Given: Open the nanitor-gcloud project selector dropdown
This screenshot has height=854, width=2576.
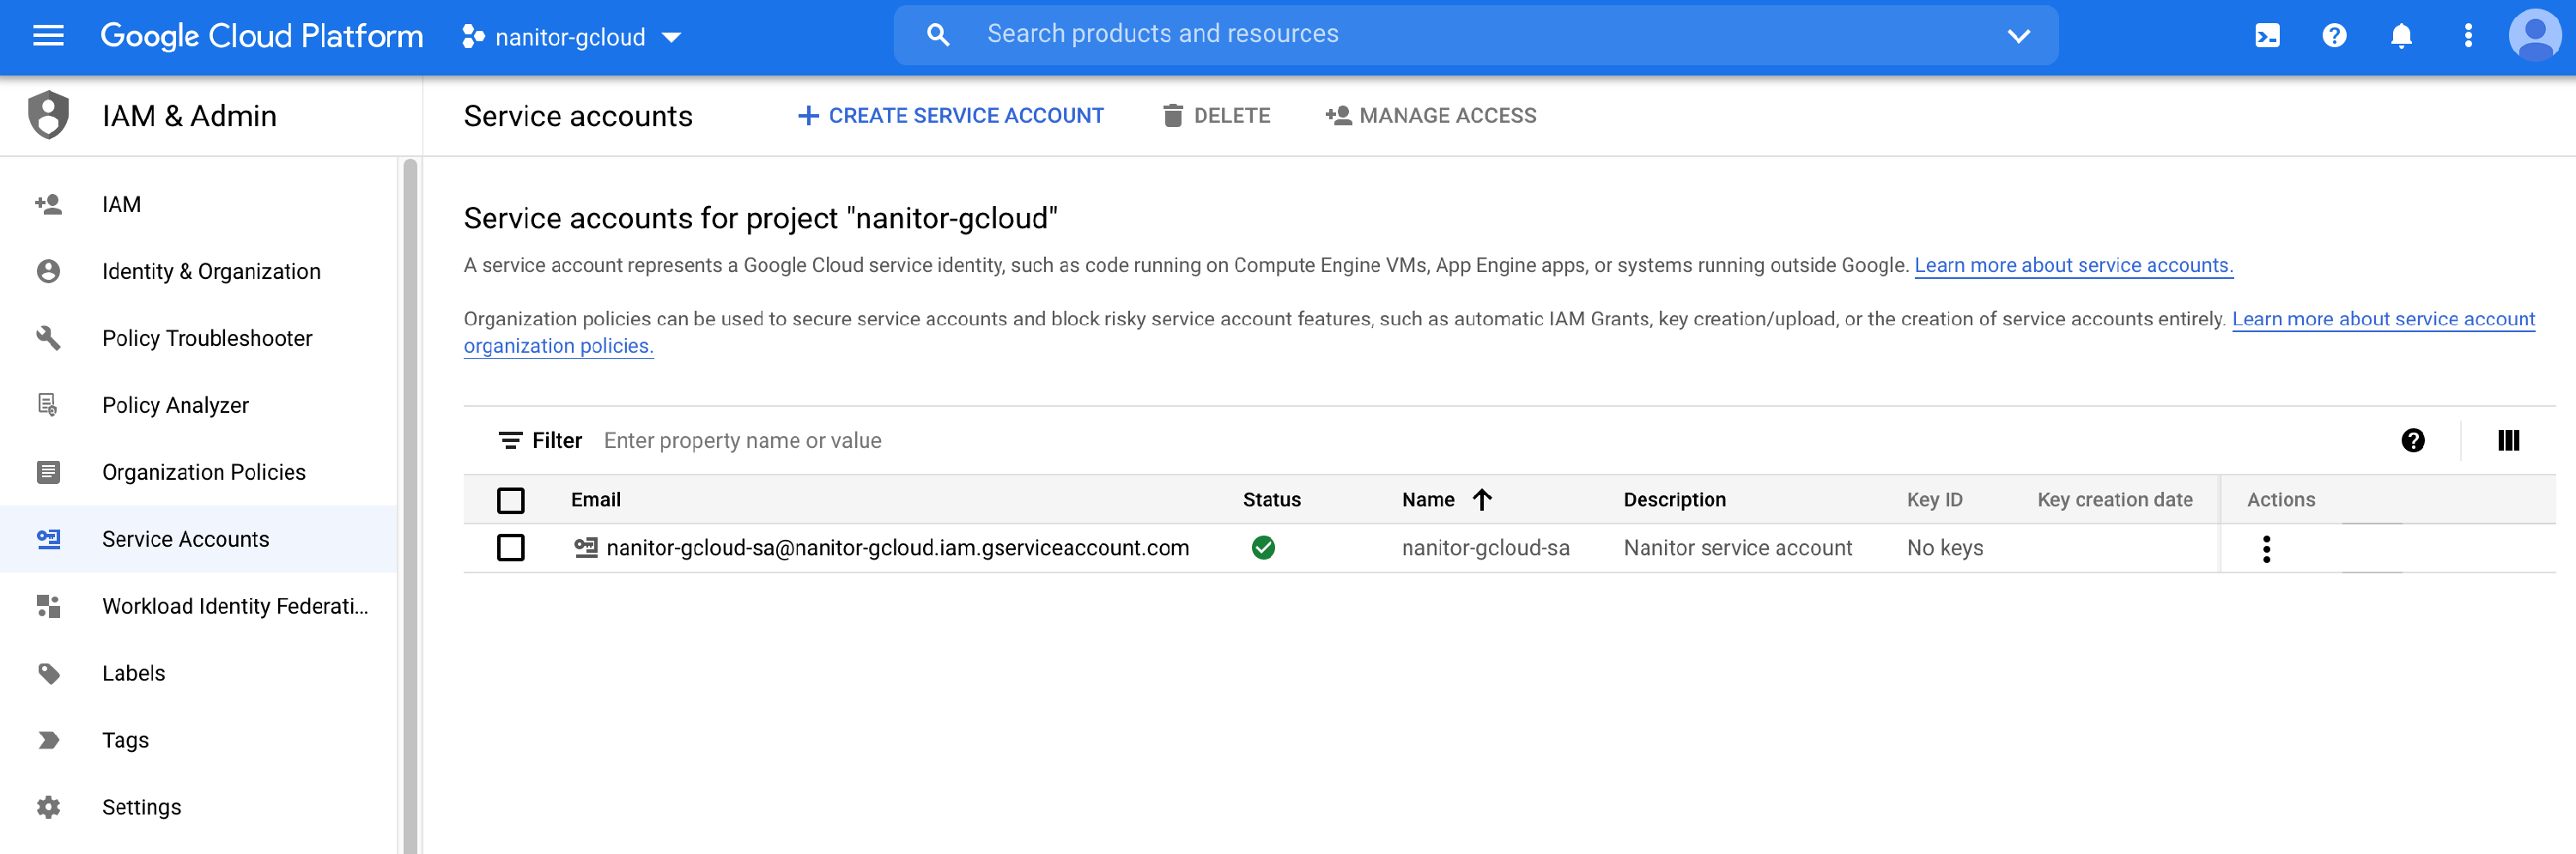Looking at the screenshot, I should tap(572, 38).
